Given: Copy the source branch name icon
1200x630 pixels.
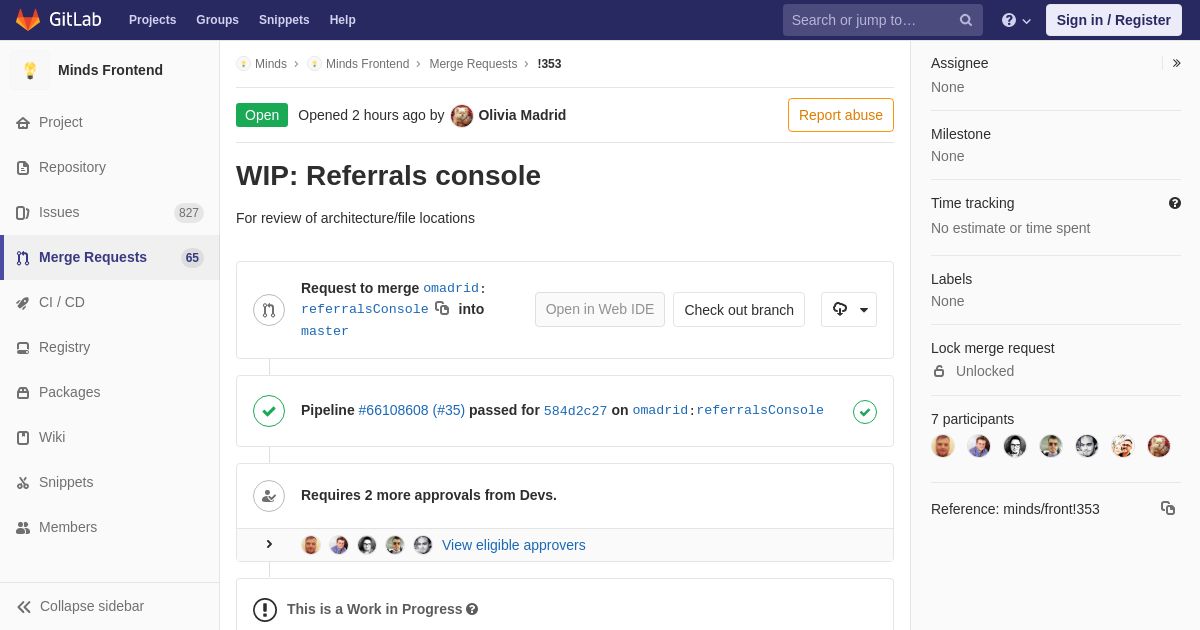Looking at the screenshot, I should tap(442, 308).
